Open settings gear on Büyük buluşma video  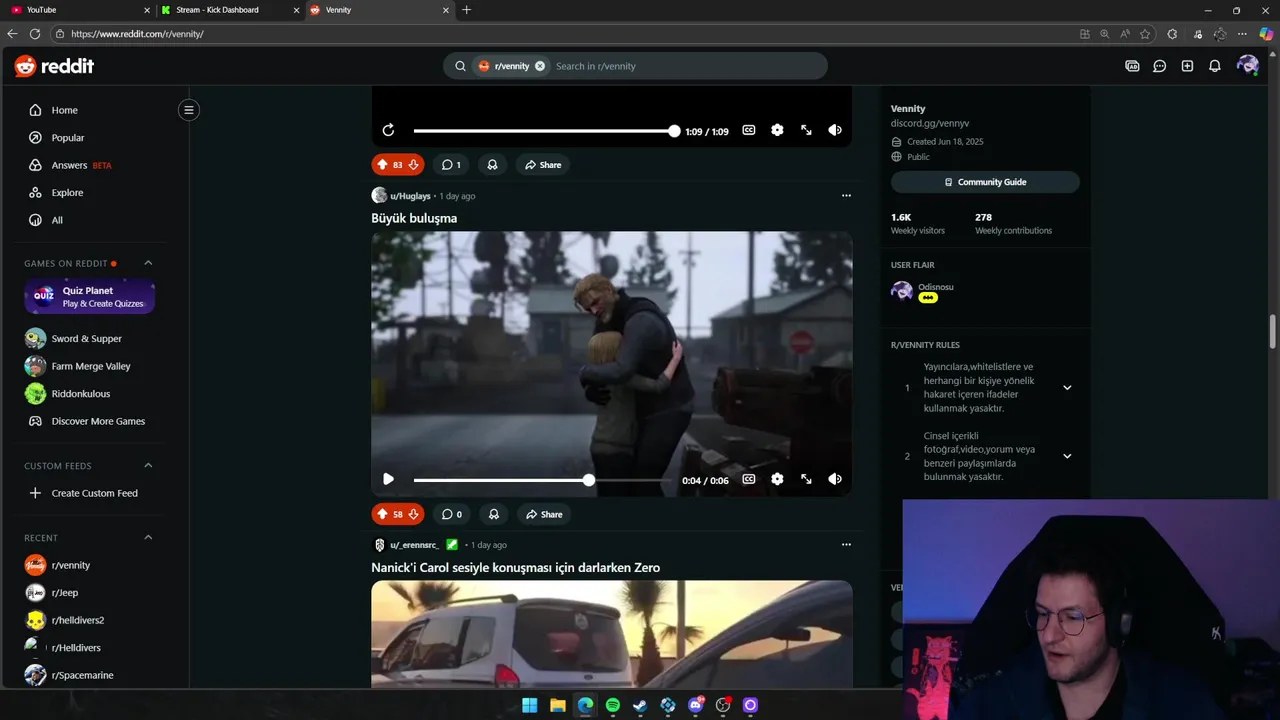(x=777, y=479)
